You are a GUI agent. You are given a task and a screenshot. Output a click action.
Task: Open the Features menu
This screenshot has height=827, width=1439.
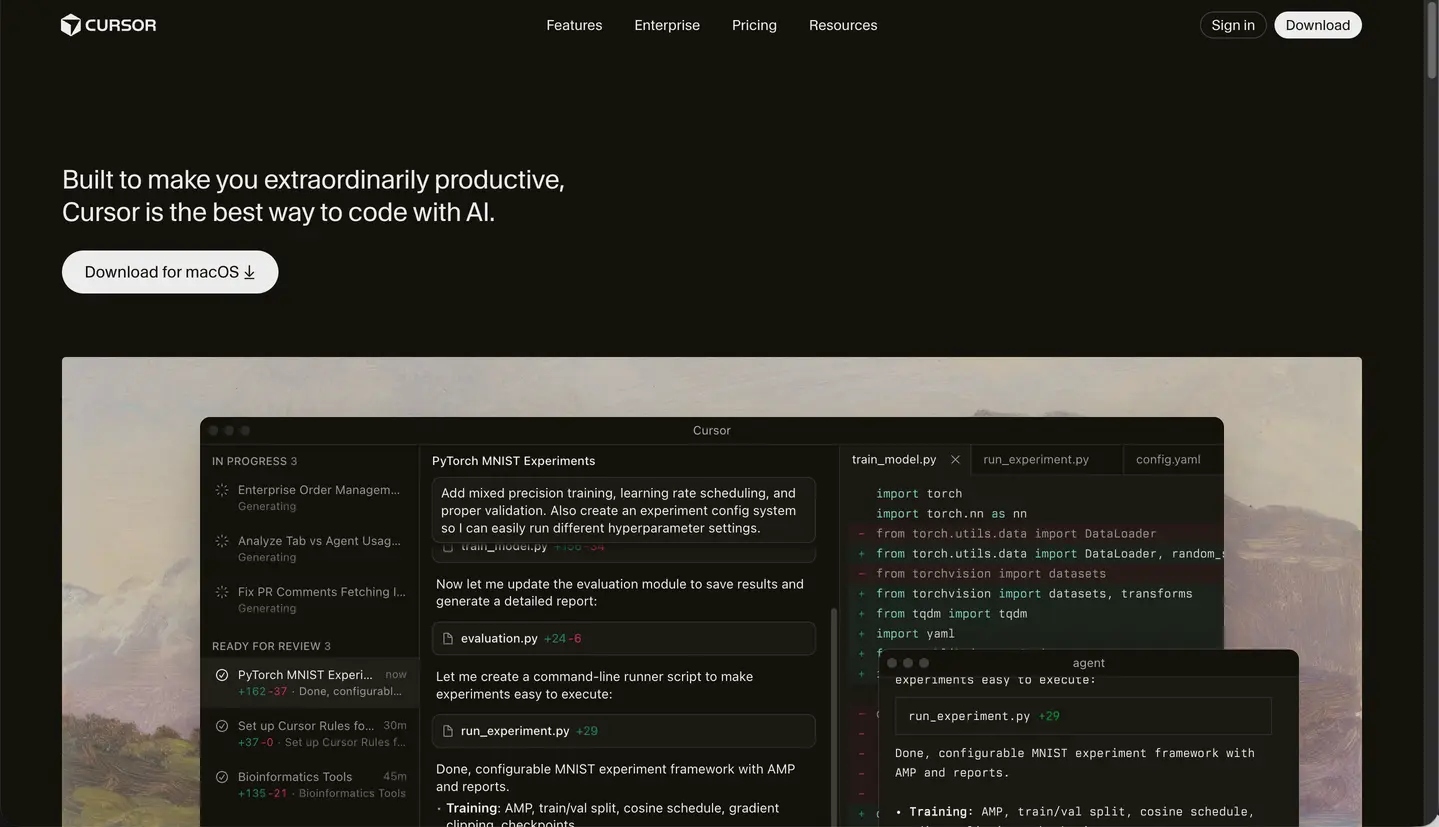tap(574, 25)
